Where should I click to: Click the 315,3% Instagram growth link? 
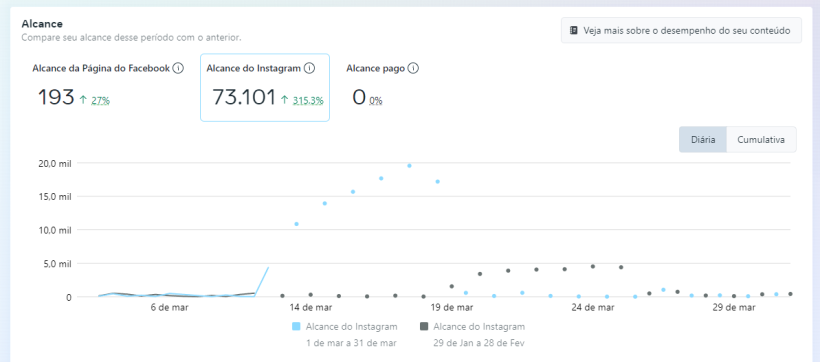308,100
